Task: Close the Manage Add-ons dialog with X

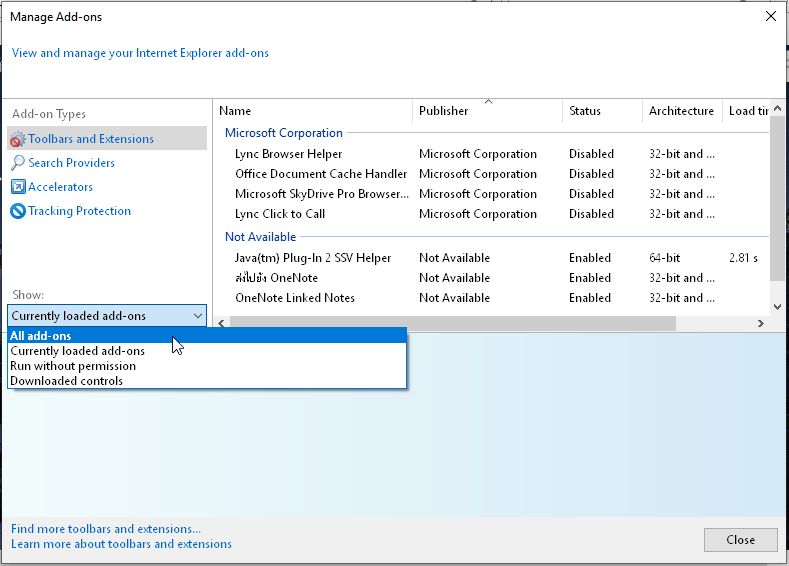Action: (770, 16)
